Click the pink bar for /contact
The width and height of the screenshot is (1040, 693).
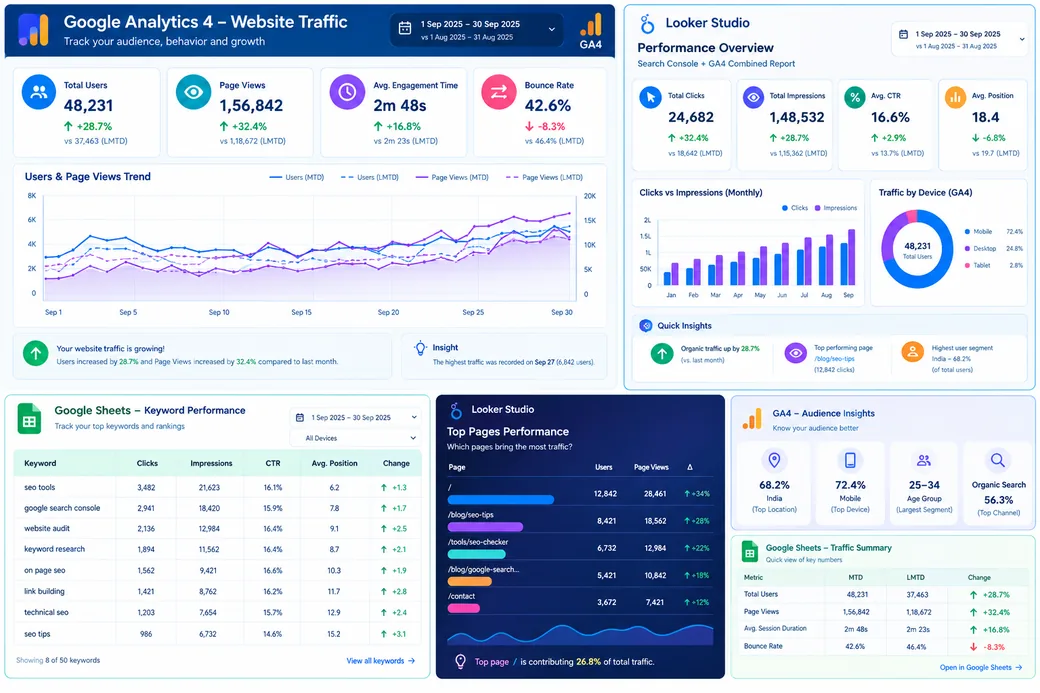(x=464, y=608)
